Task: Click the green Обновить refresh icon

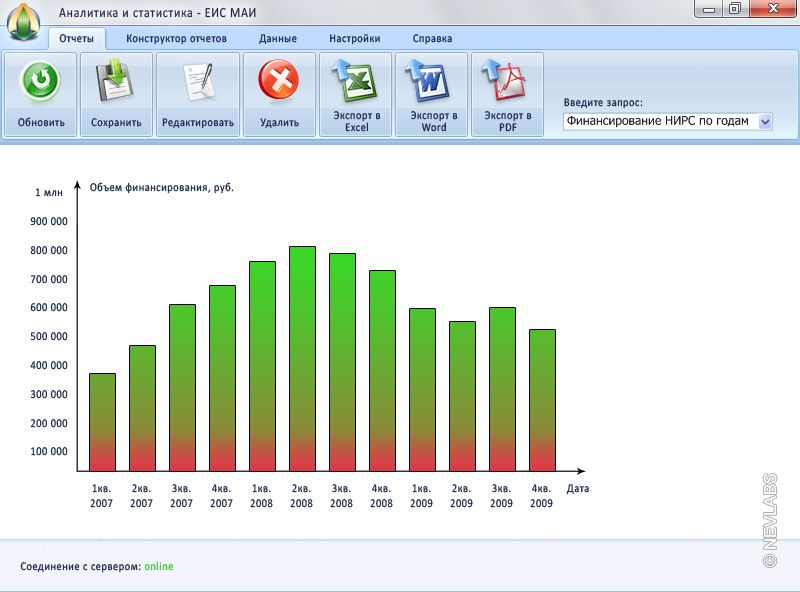Action: (40, 81)
